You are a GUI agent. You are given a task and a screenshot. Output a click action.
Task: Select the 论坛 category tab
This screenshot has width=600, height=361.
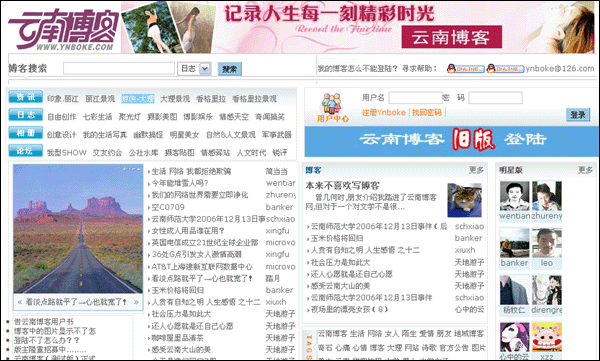click(x=26, y=151)
